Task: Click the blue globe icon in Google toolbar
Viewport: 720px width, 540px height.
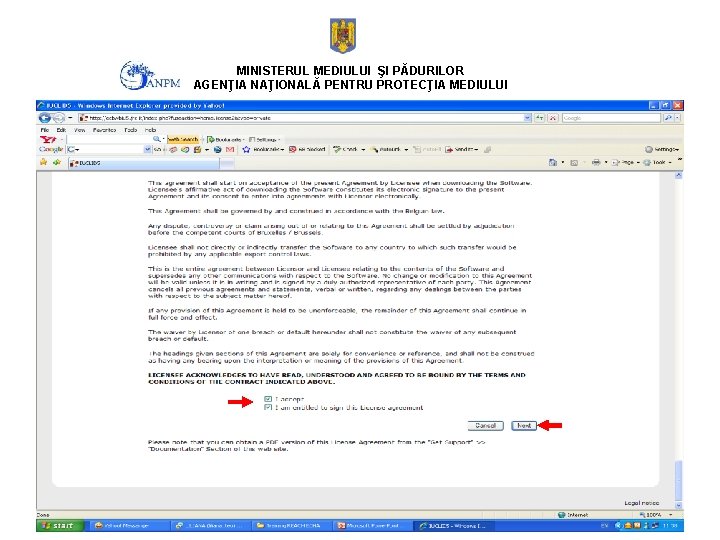Action: [x=218, y=149]
